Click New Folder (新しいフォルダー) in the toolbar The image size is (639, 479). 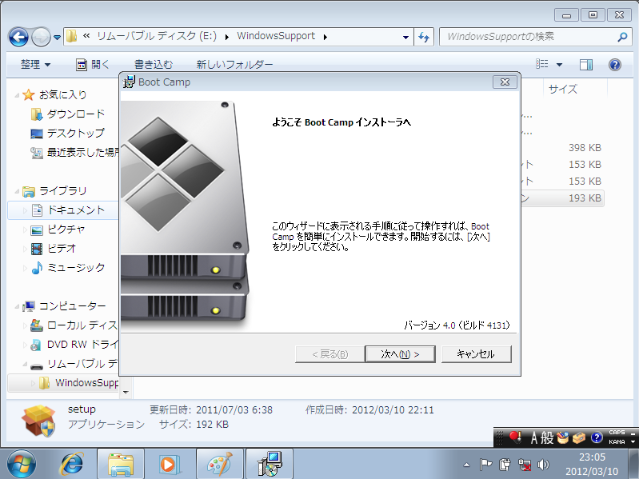tap(235, 64)
